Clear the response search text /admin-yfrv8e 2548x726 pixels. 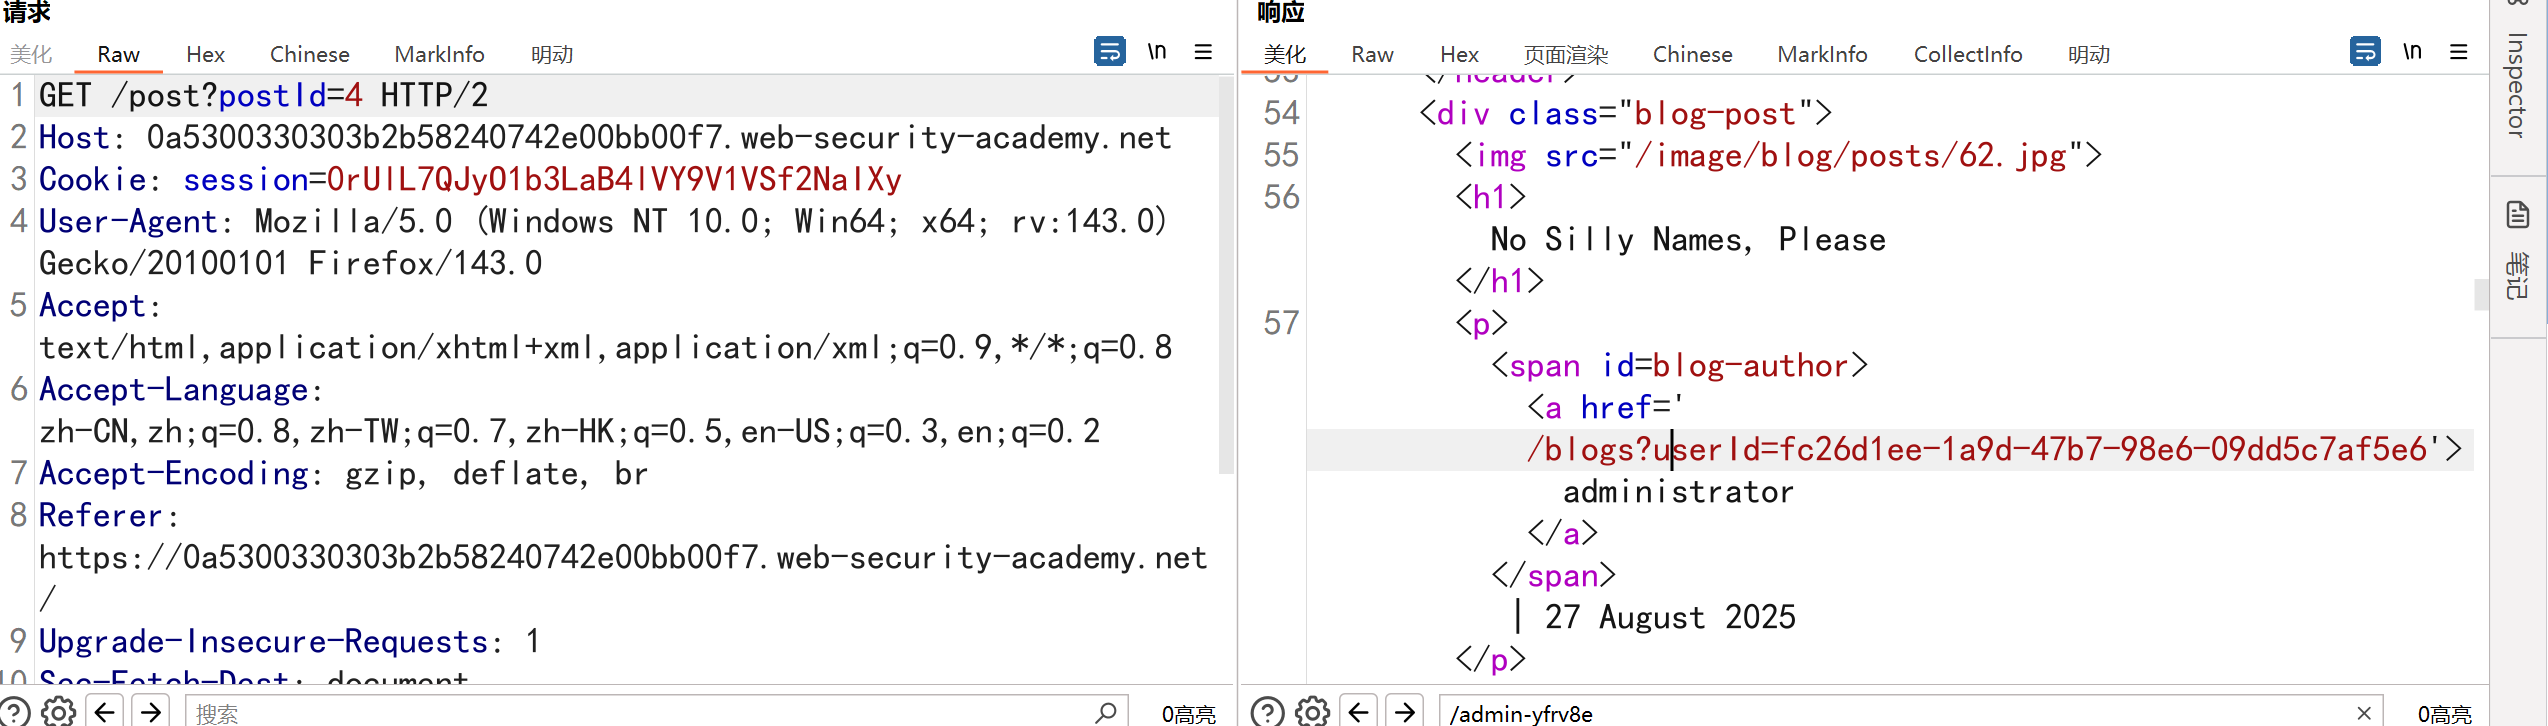(x=2364, y=712)
